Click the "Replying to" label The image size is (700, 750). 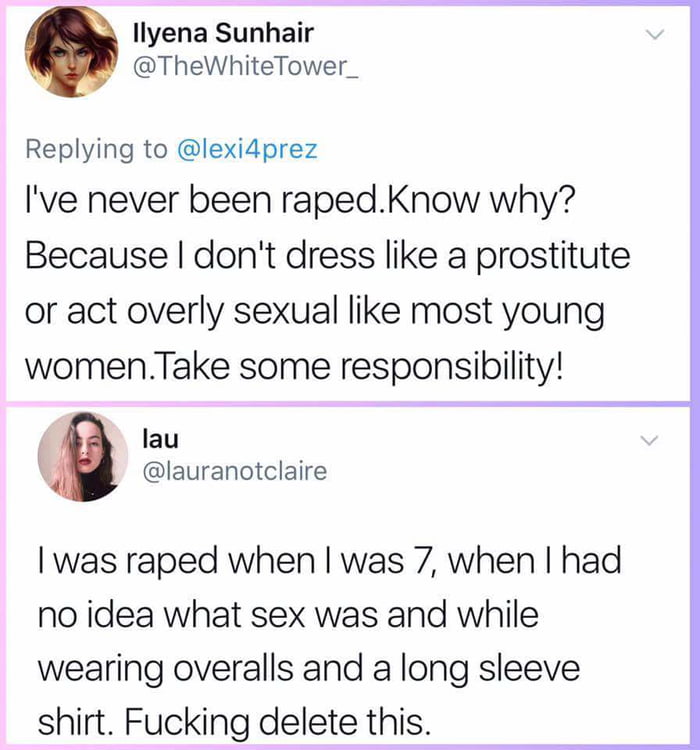[96, 150]
